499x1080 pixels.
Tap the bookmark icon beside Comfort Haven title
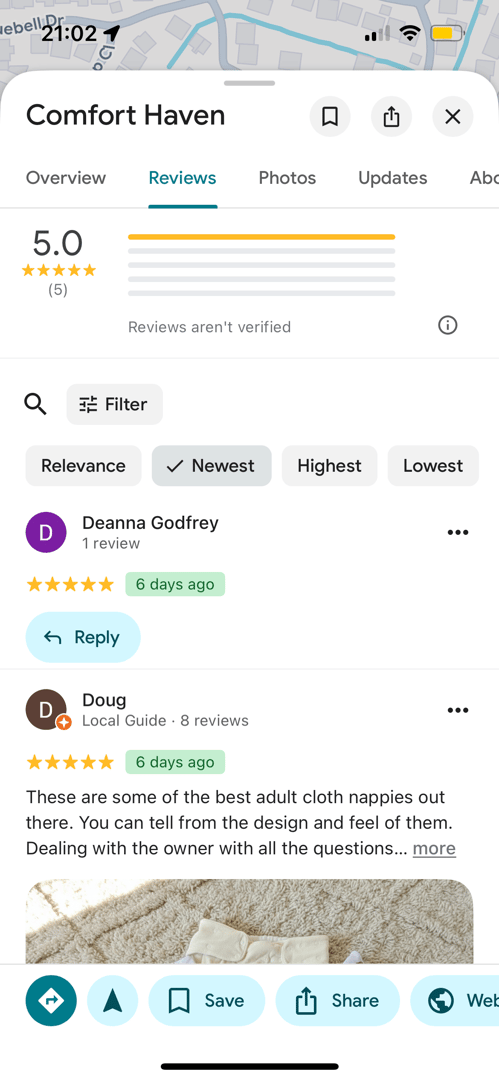(x=330, y=117)
